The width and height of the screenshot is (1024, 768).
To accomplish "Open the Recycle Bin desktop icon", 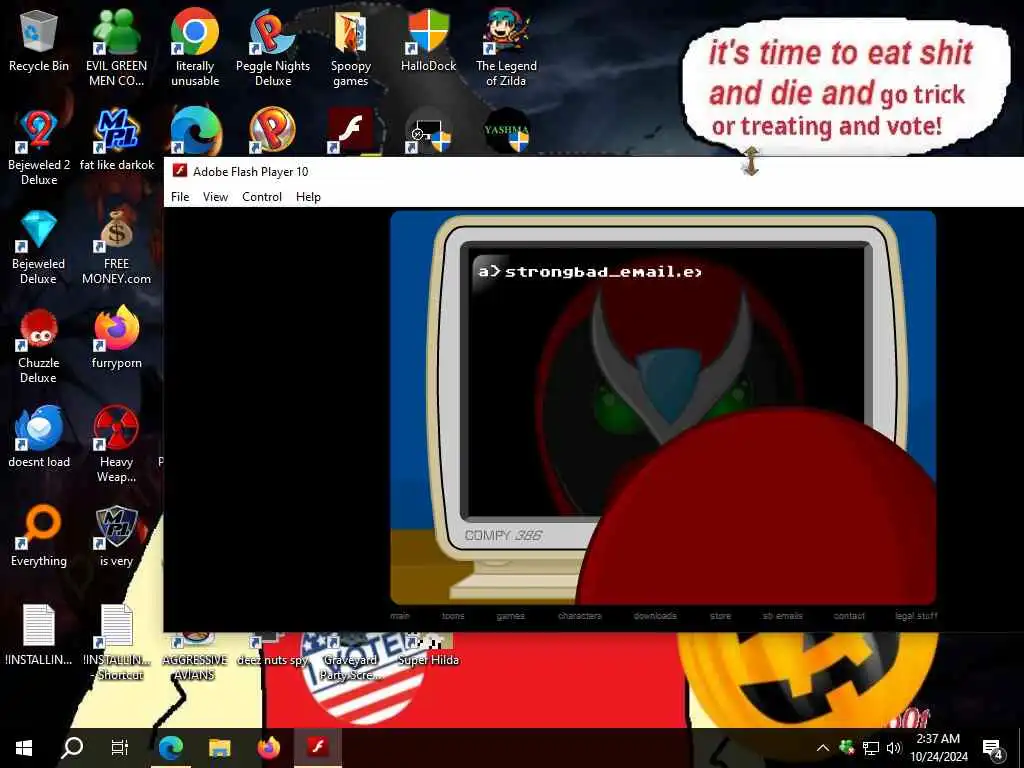I will click(39, 41).
